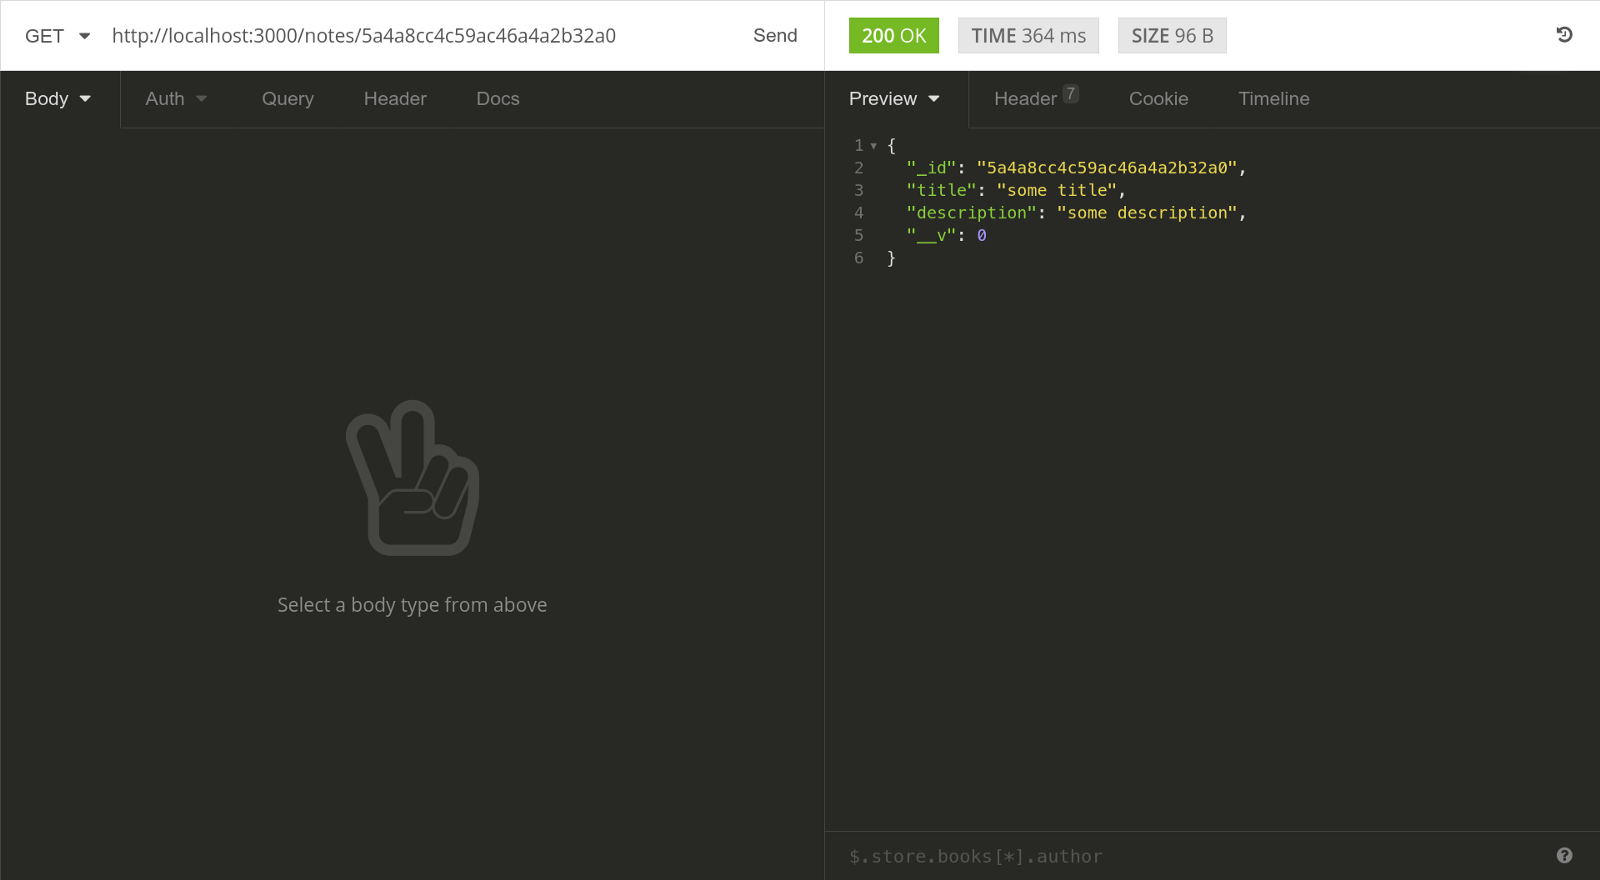Open the filter help icon
1600x880 pixels.
point(1565,855)
